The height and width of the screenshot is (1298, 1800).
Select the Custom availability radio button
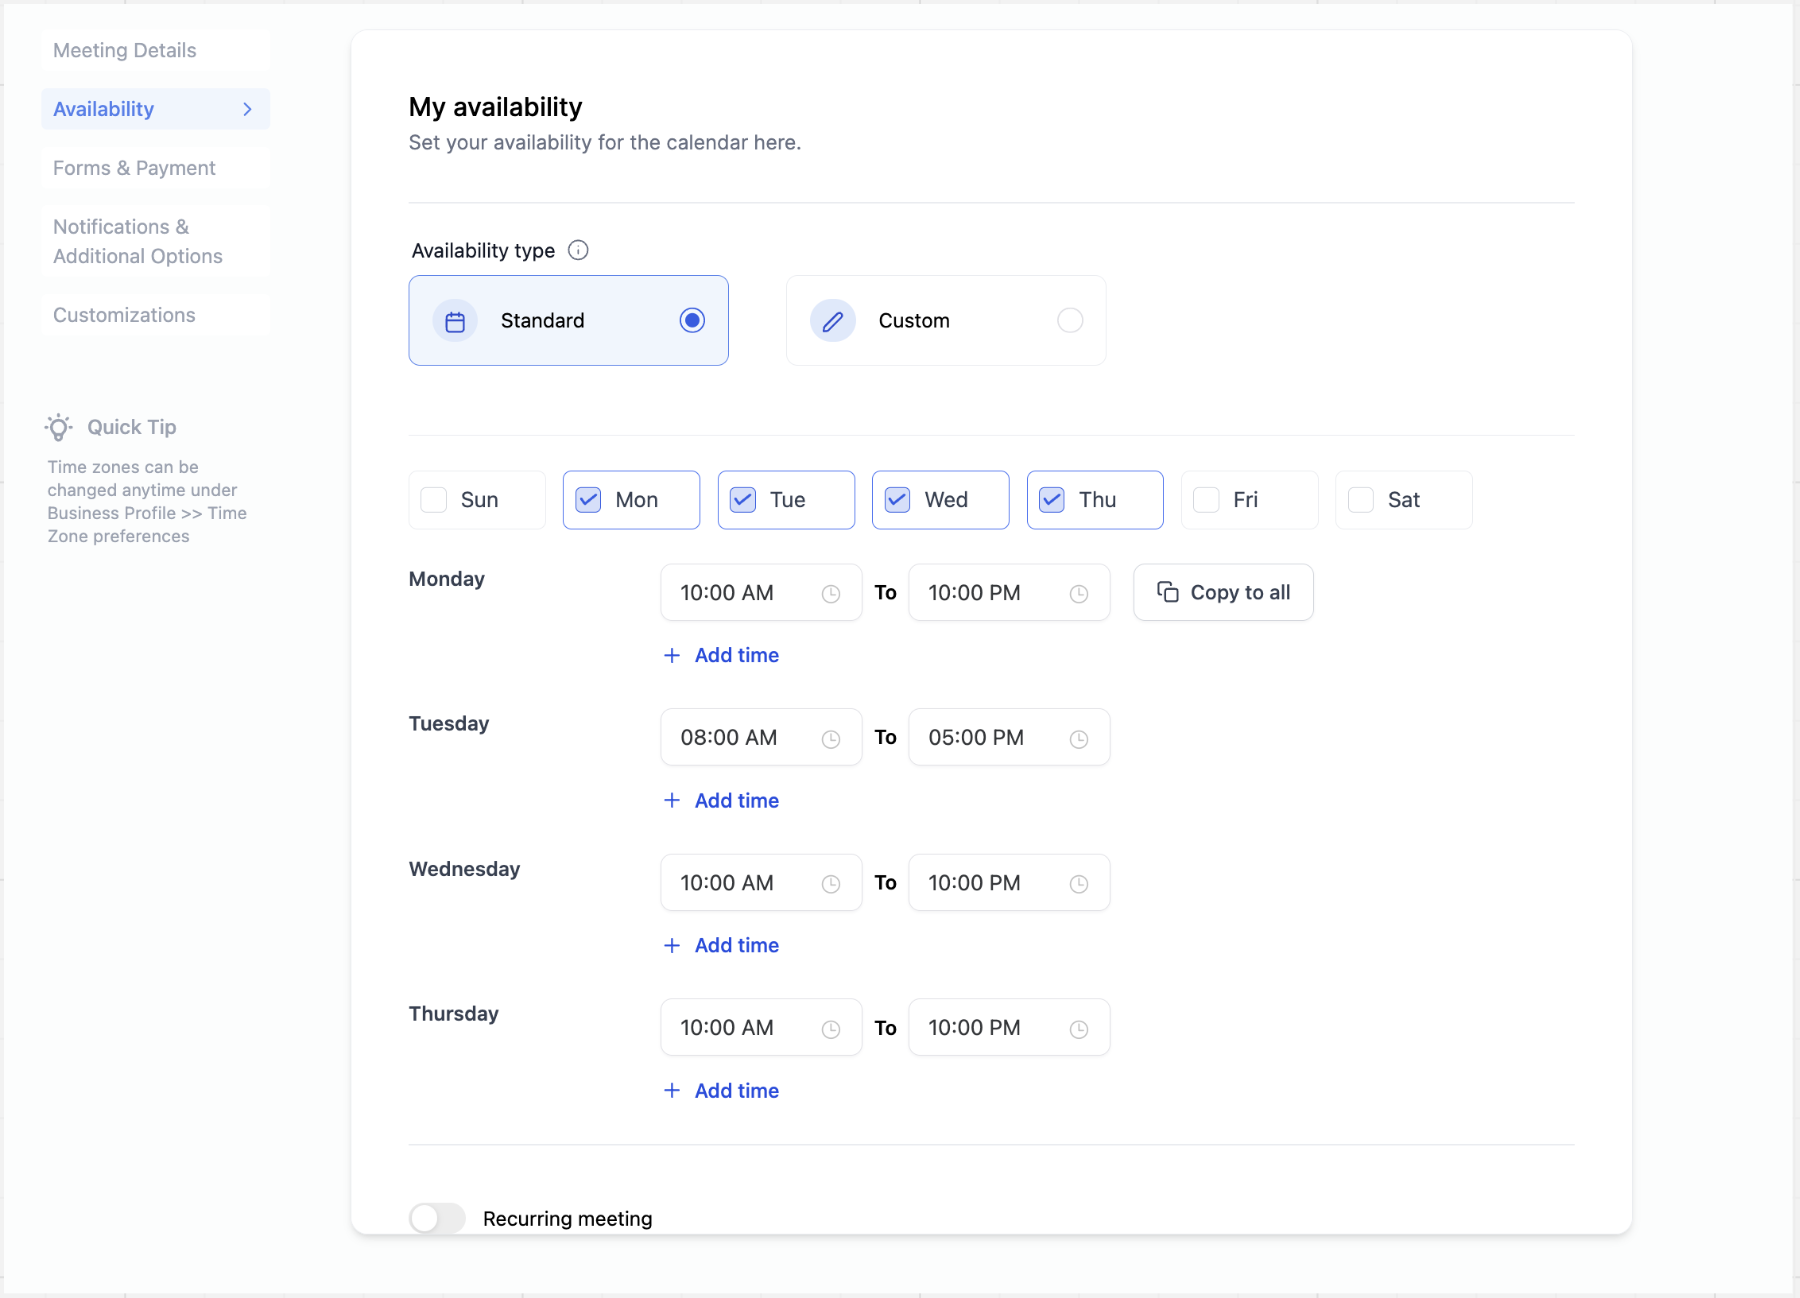point(1070,320)
